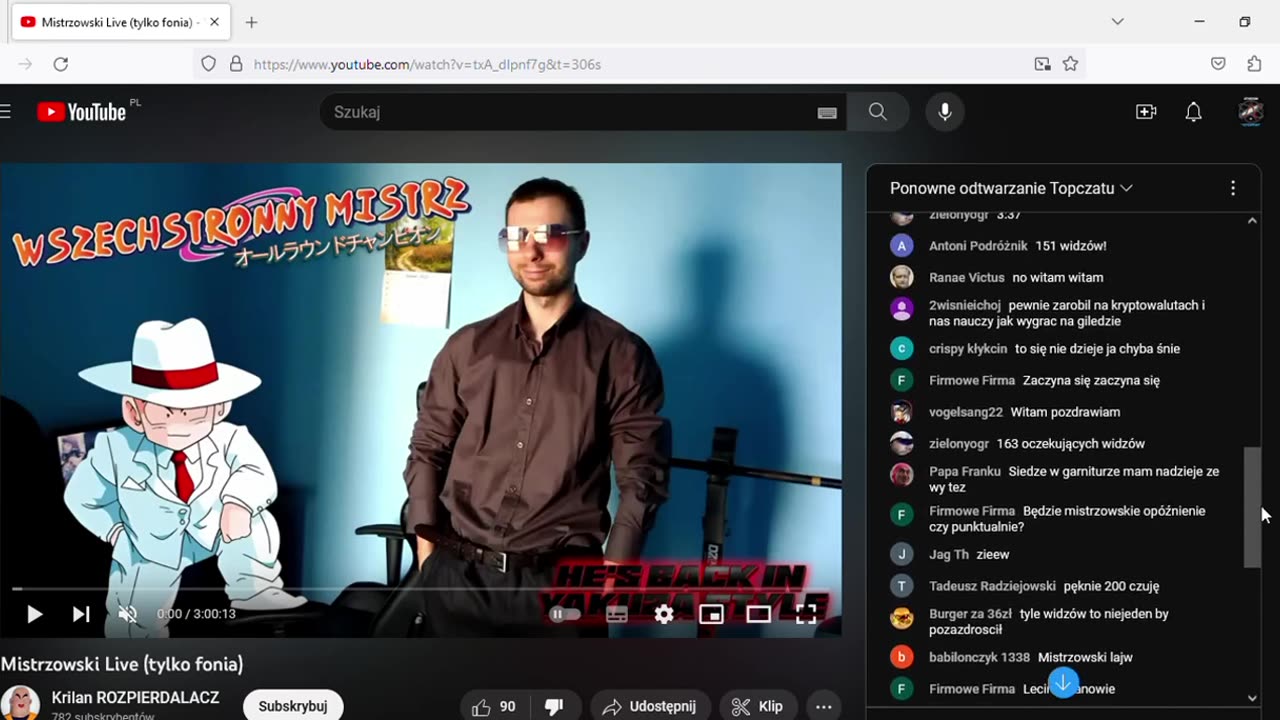Click the chat scrollbar down arrow

[x=1252, y=699]
